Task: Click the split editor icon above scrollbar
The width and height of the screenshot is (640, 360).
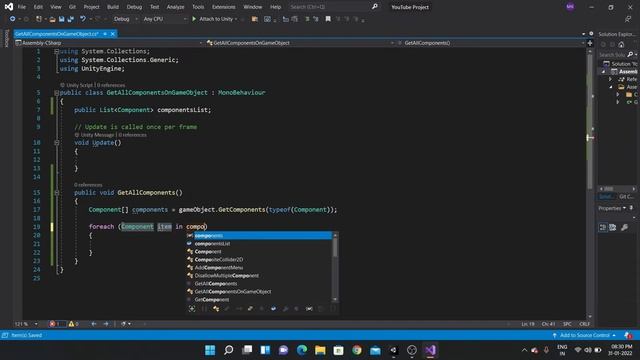Action: click(x=590, y=43)
